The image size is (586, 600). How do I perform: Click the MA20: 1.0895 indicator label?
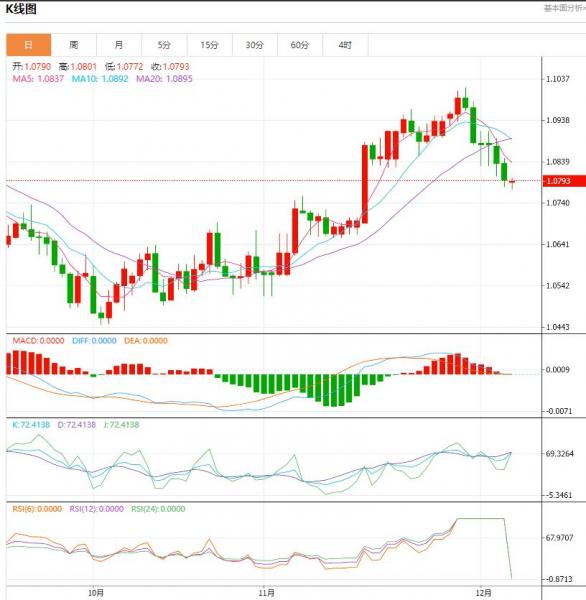[165, 79]
